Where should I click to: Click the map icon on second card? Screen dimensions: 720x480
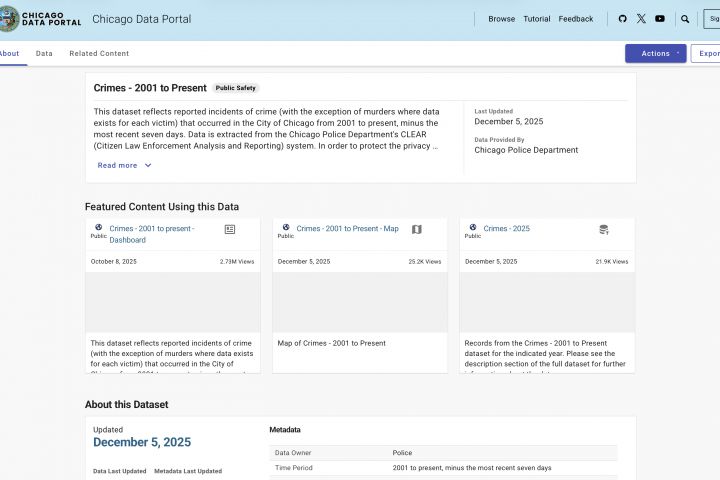[x=417, y=230]
